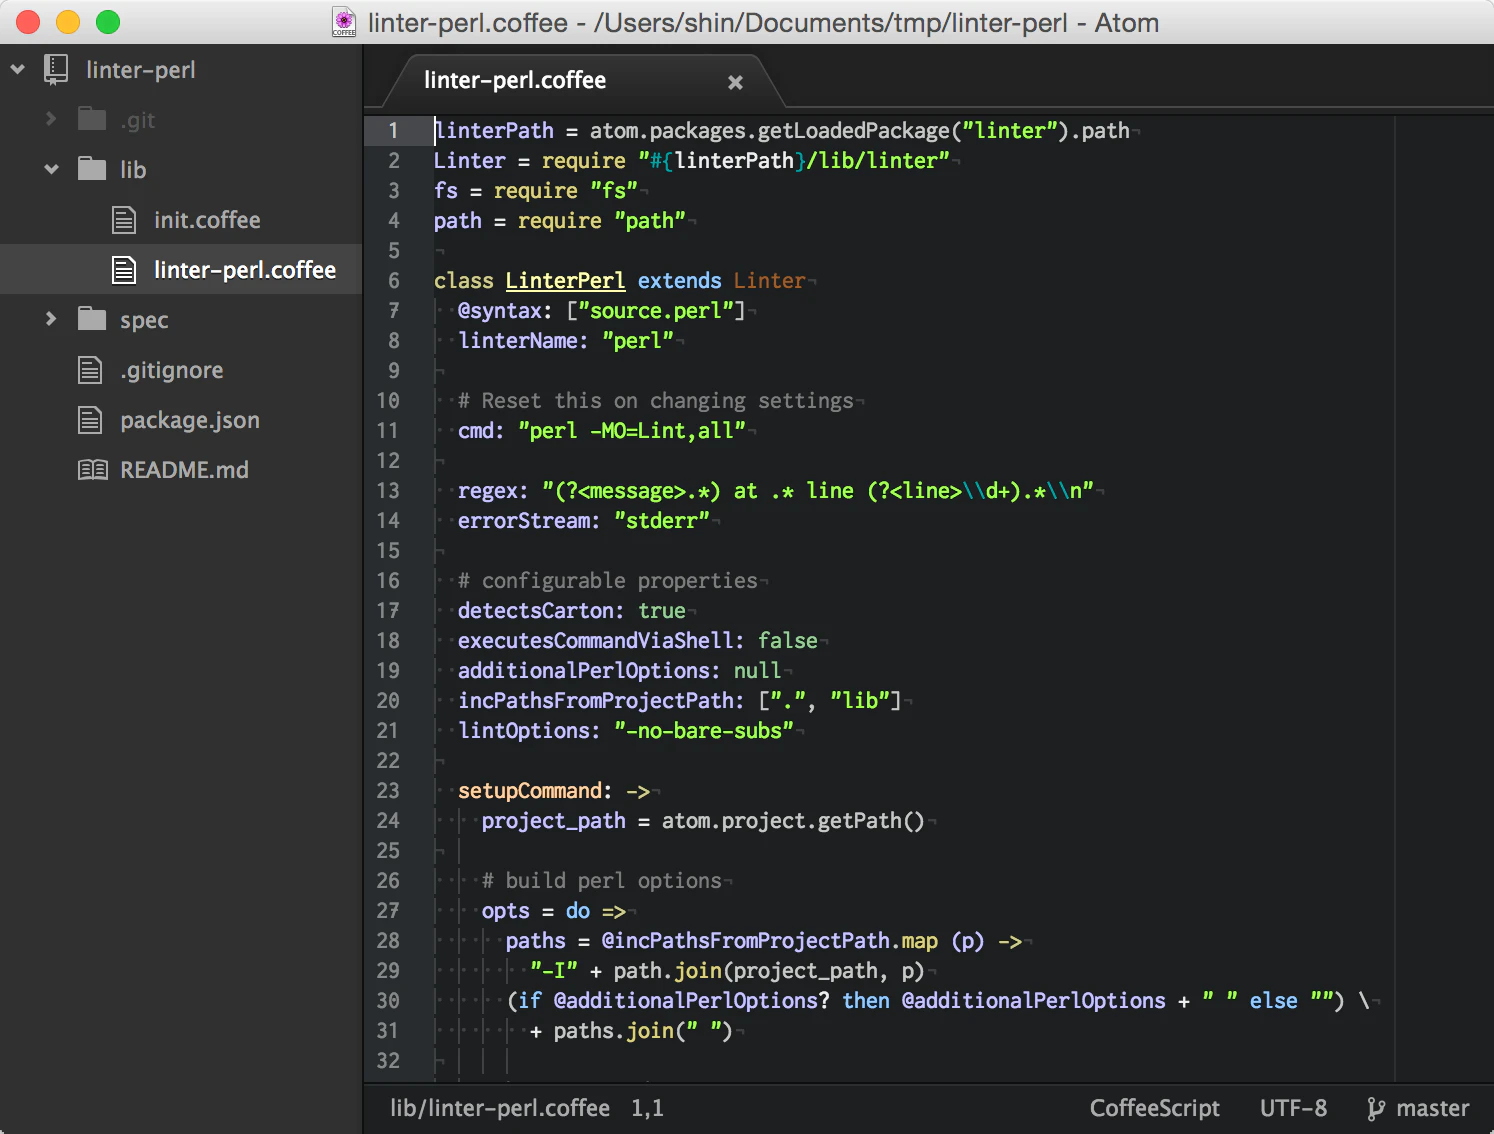Change the UTF-8 encoding in status bar
The width and height of the screenshot is (1494, 1134).
click(x=1293, y=1109)
